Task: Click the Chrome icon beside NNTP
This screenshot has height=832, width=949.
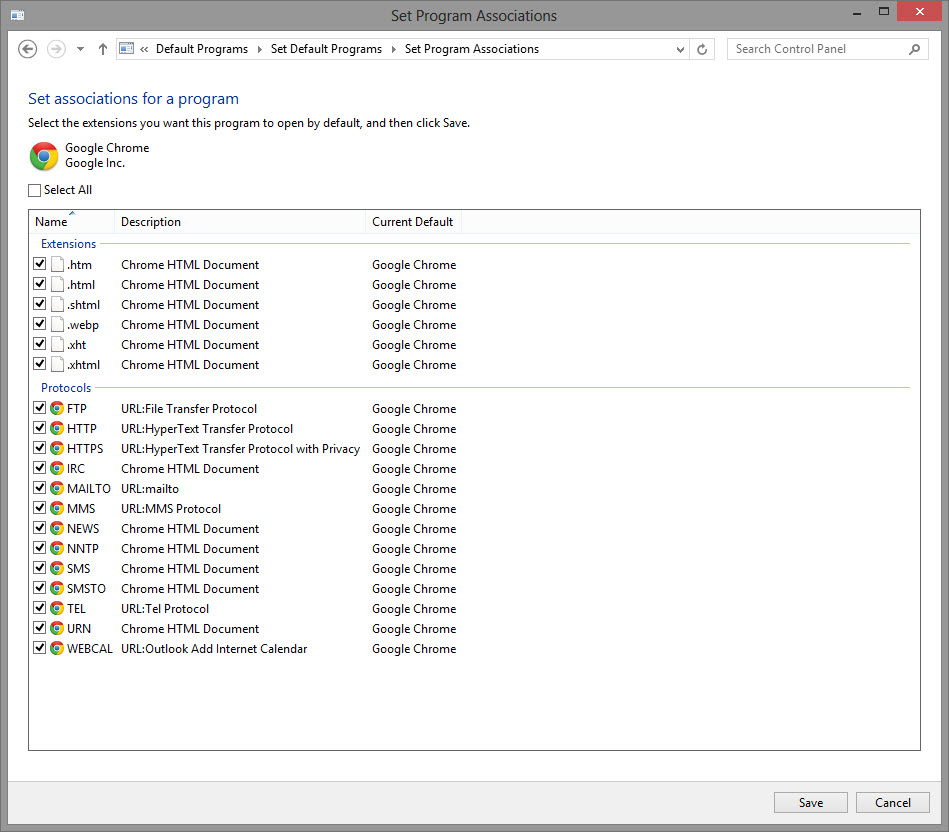Action: coord(57,548)
